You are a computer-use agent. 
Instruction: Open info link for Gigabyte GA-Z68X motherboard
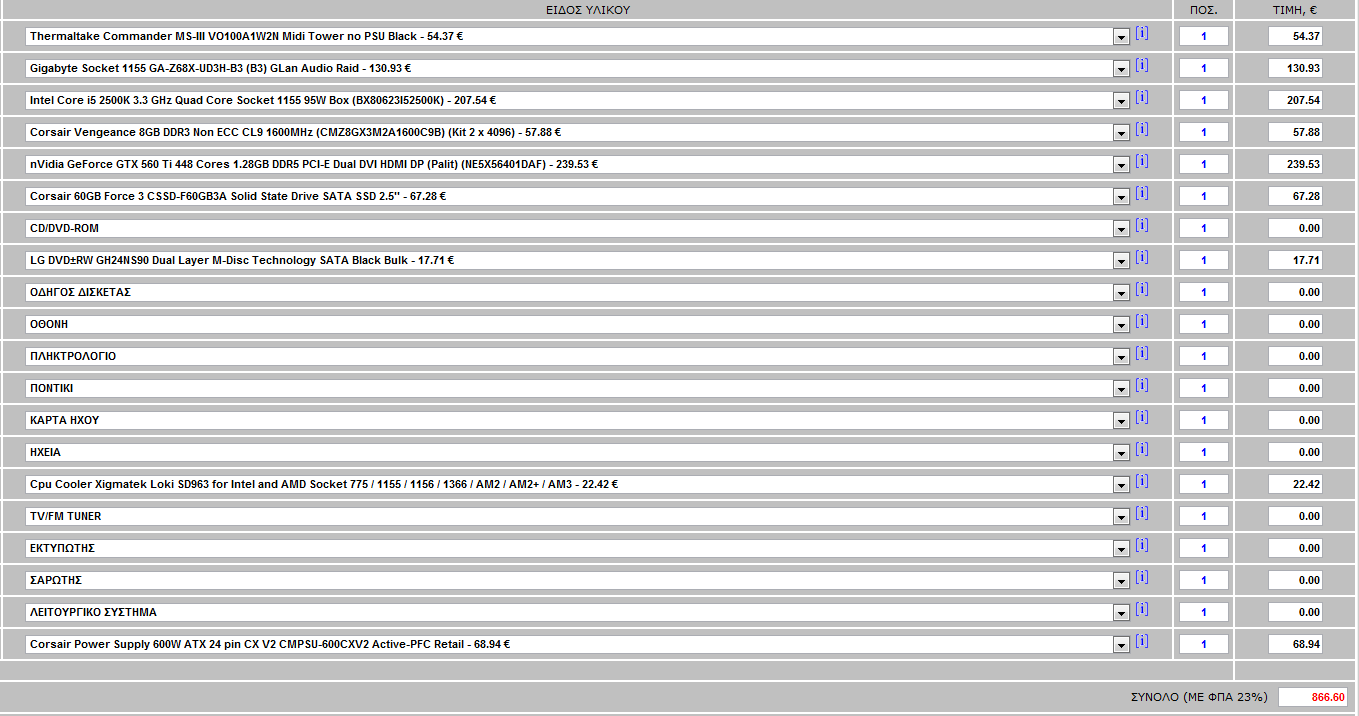point(1142,65)
